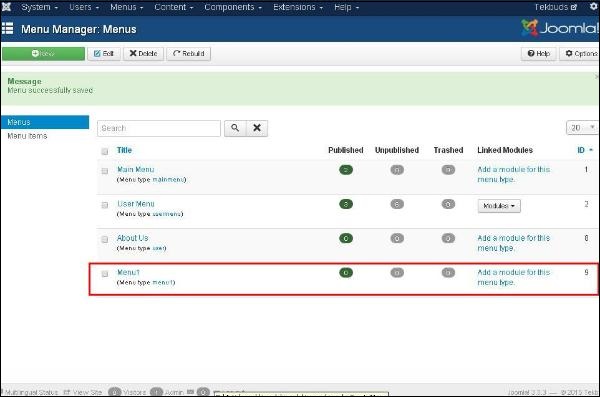
Task: Click View Site link in status bar
Action: click(x=83, y=392)
